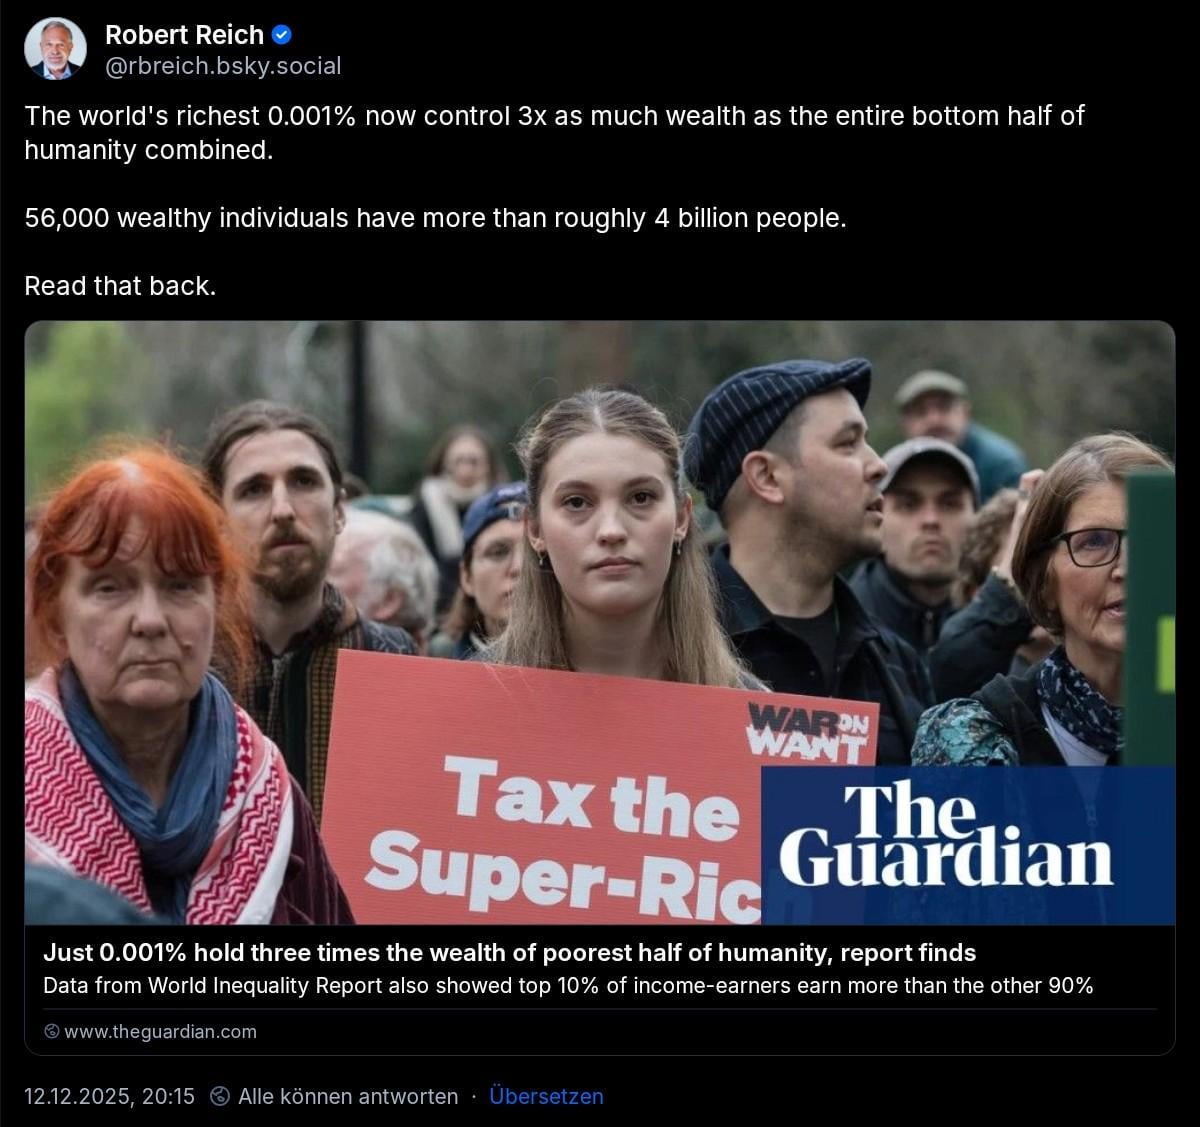Click the '56,000 wealthy individuals' line
The height and width of the screenshot is (1127, 1200).
click(435, 218)
